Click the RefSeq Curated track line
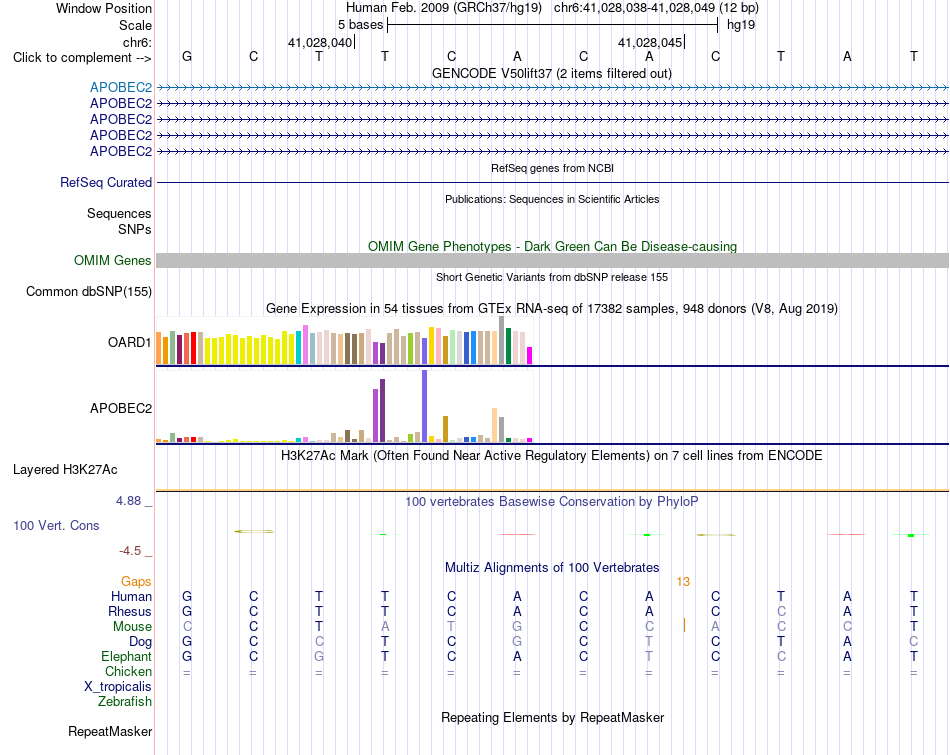The width and height of the screenshot is (950, 755). (552, 182)
